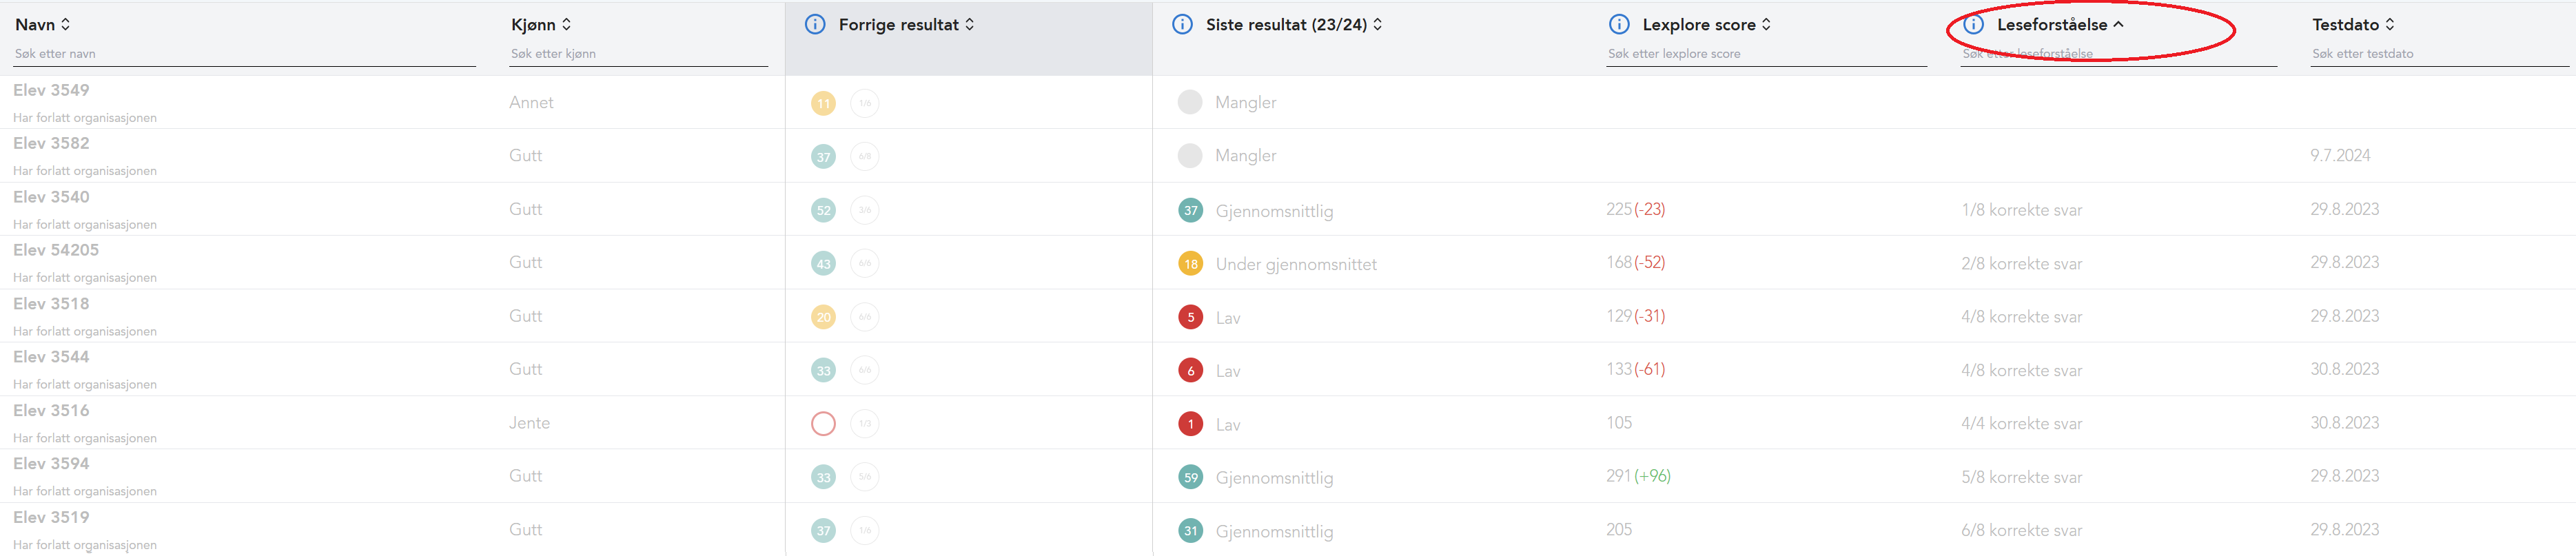Image resolution: width=2576 pixels, height=556 pixels.
Task: Focus the Søk etter lexplore score field
Action: [1766, 54]
